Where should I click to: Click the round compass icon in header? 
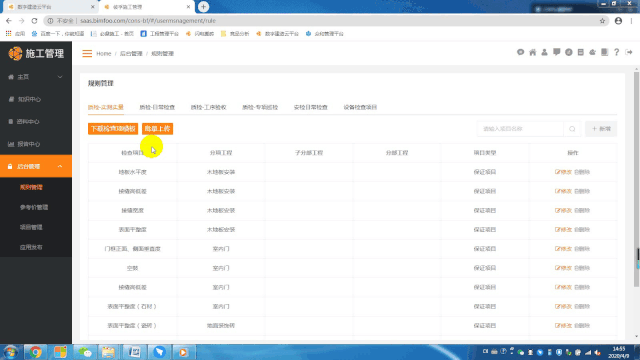[569, 52]
